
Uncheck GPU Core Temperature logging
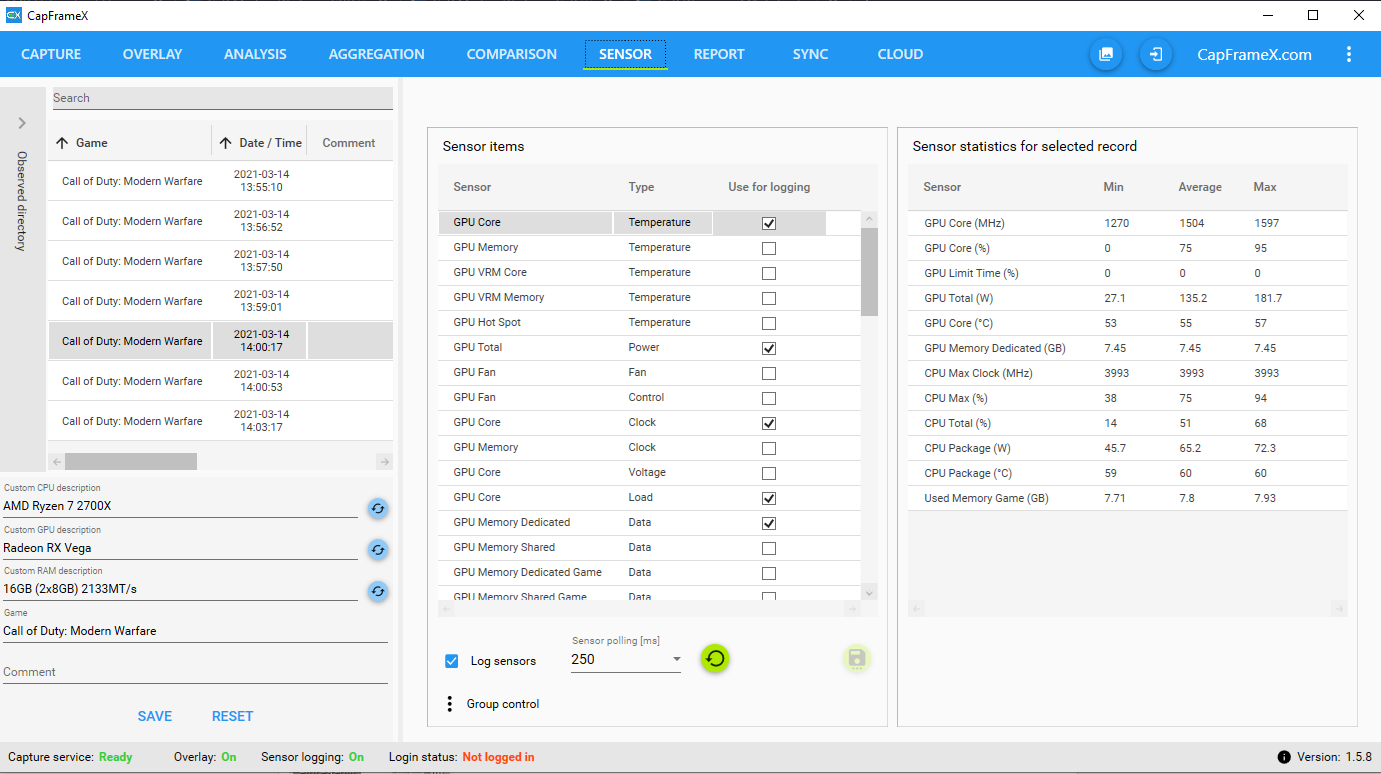click(x=769, y=223)
